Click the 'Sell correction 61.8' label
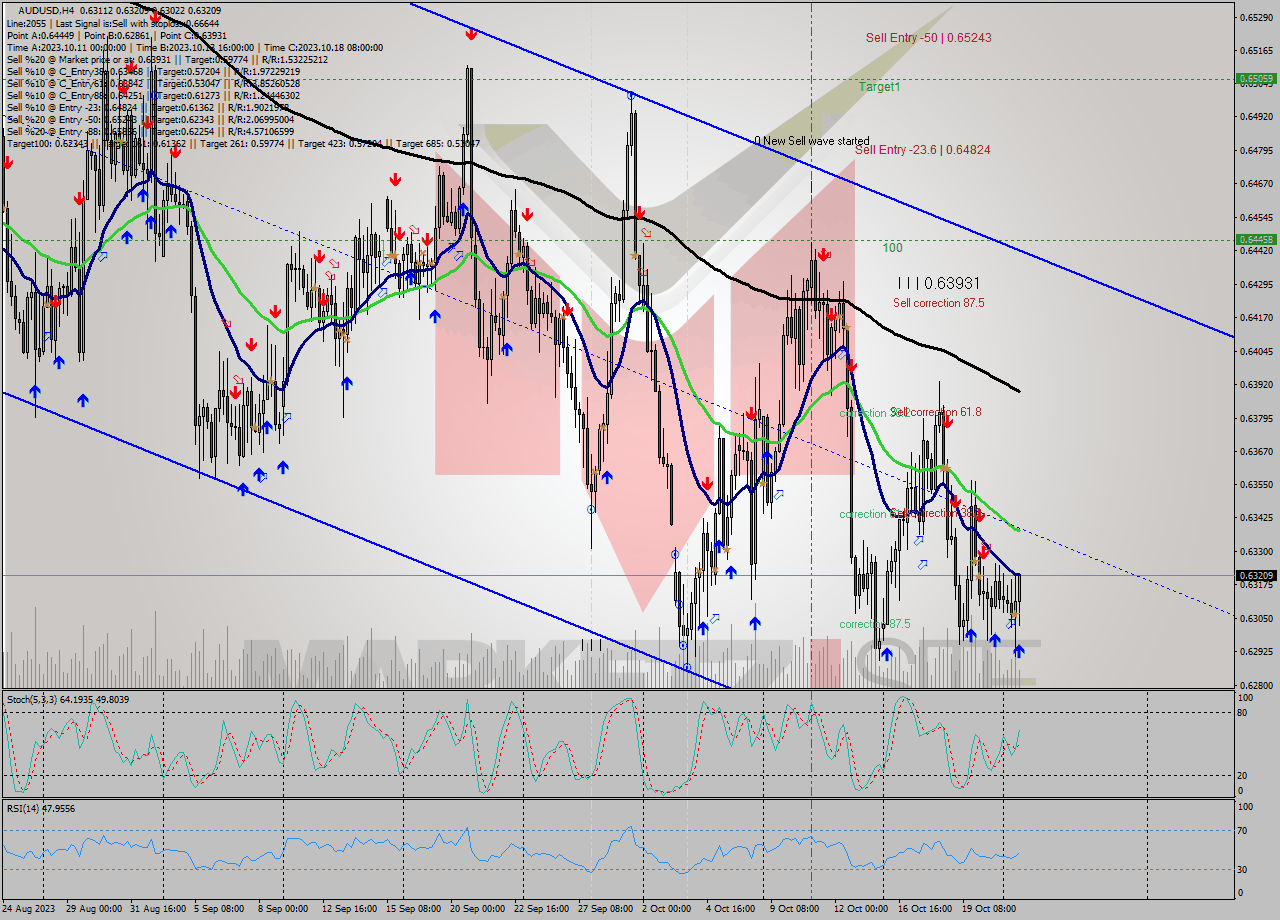The height and width of the screenshot is (920, 1280). (938, 412)
